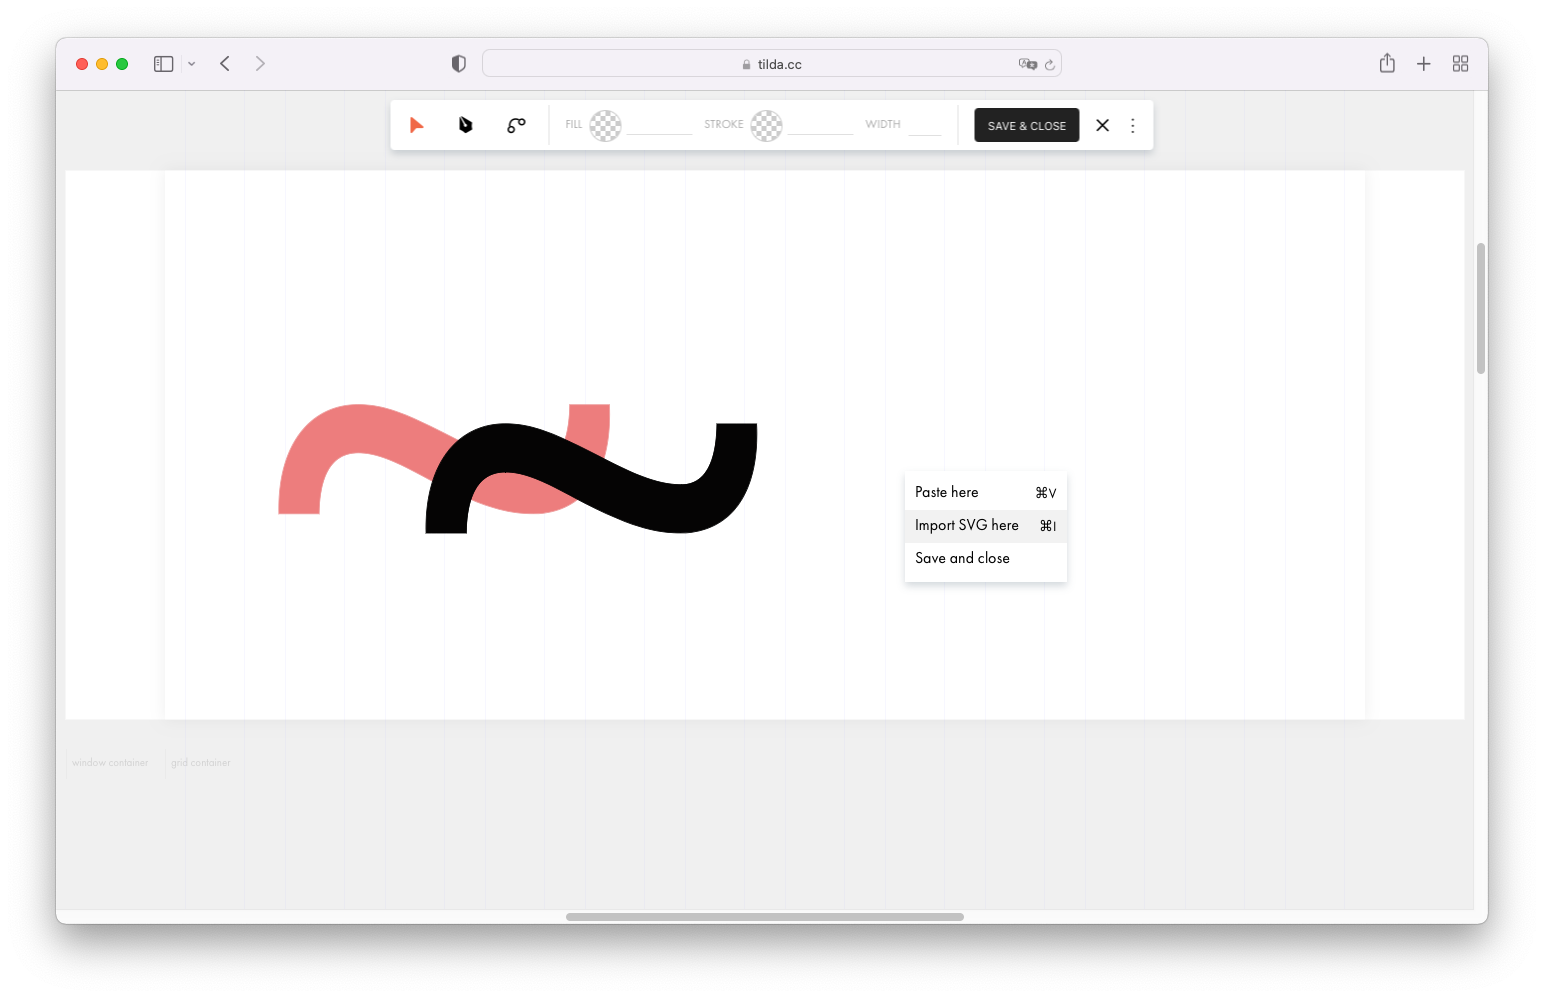Choose Save and close from the context menu
Viewport: 1544px width, 998px height.
[x=962, y=558]
